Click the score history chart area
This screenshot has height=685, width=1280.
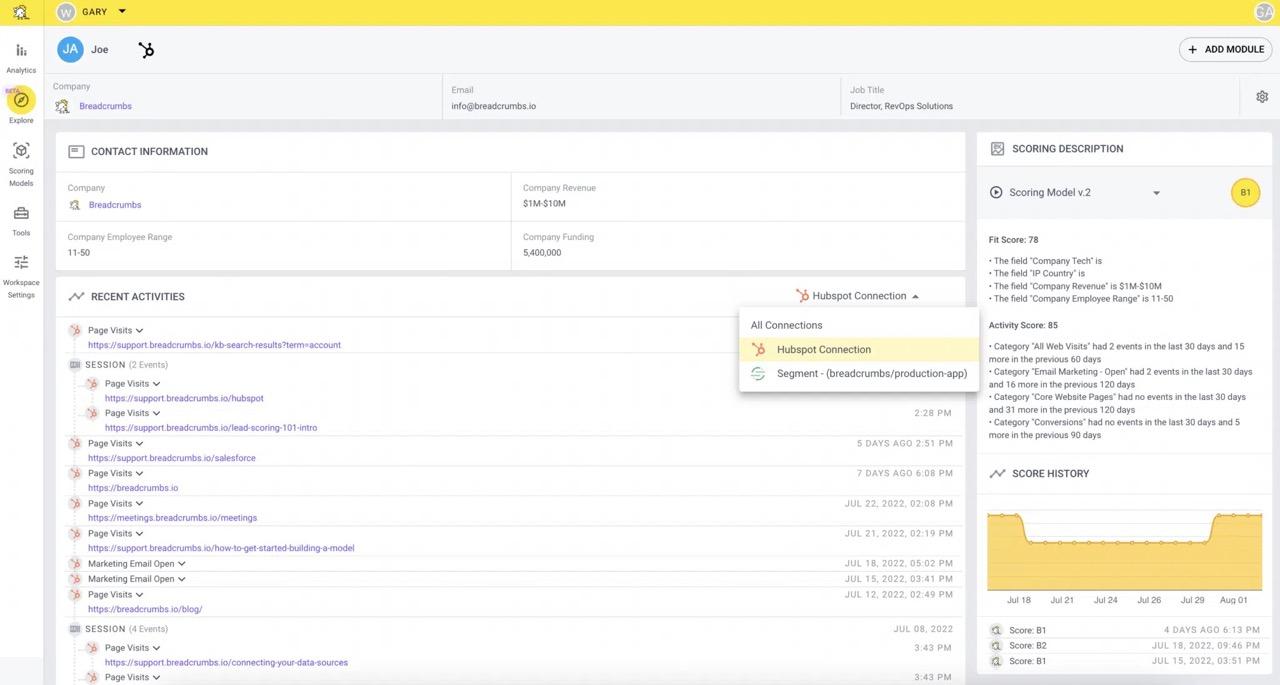pos(1125,551)
